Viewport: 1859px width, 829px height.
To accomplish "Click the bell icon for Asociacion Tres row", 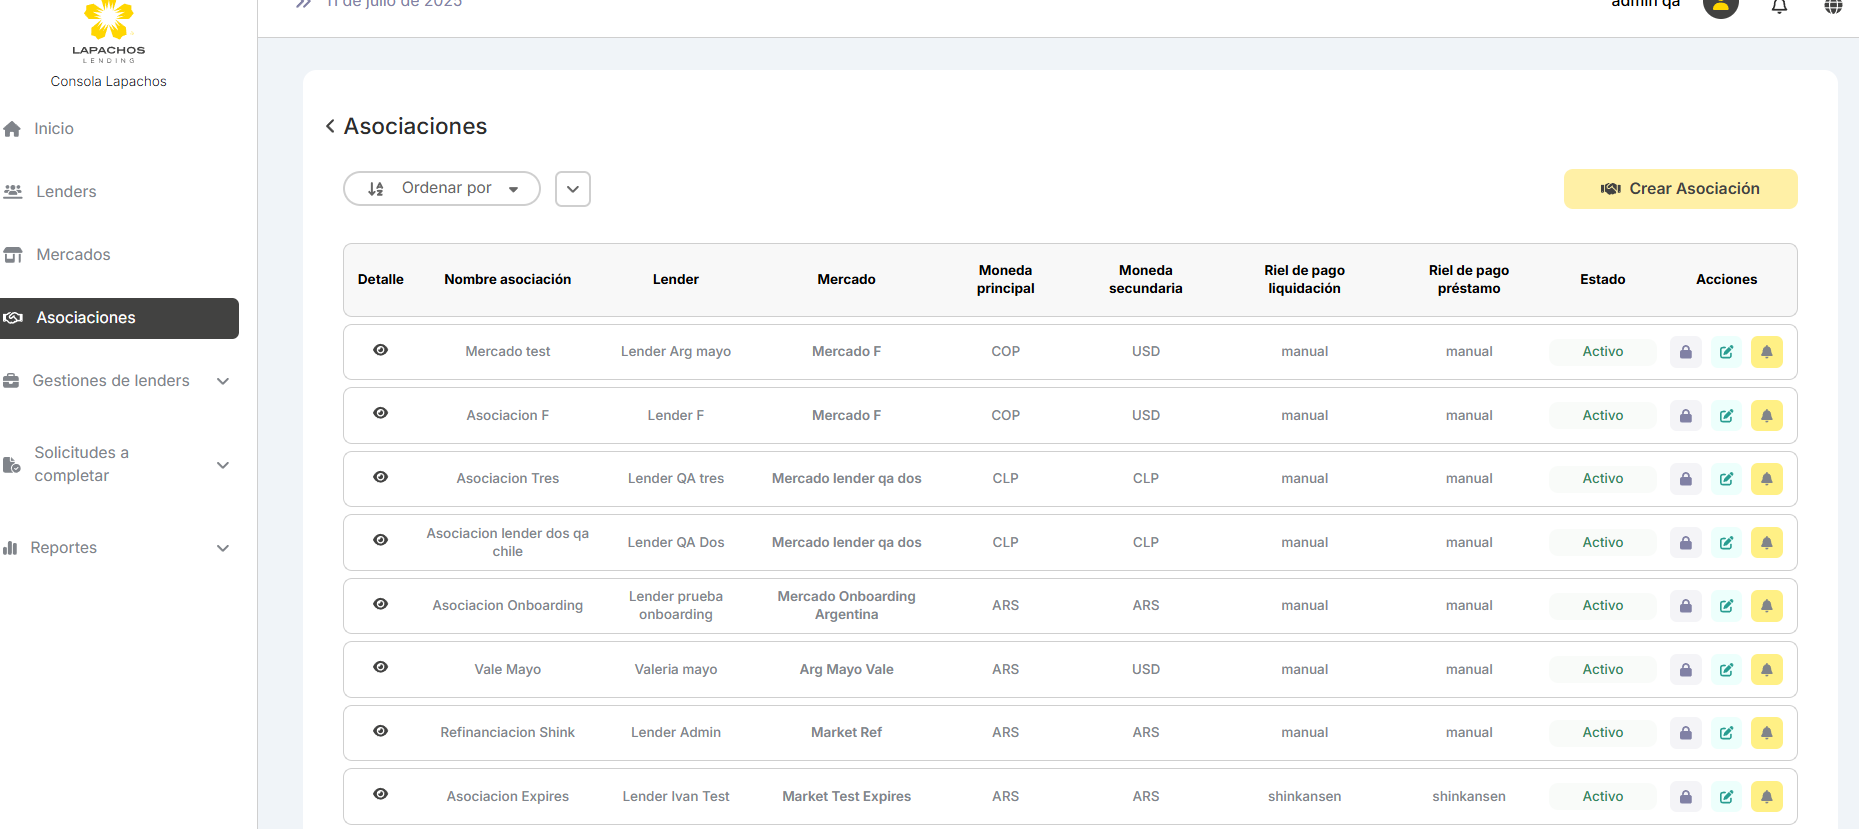I will click(1766, 479).
